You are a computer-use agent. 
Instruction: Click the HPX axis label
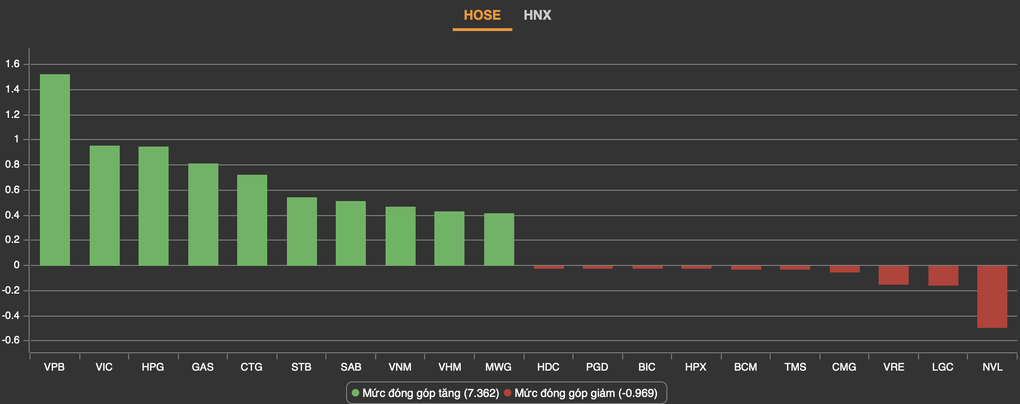(696, 368)
